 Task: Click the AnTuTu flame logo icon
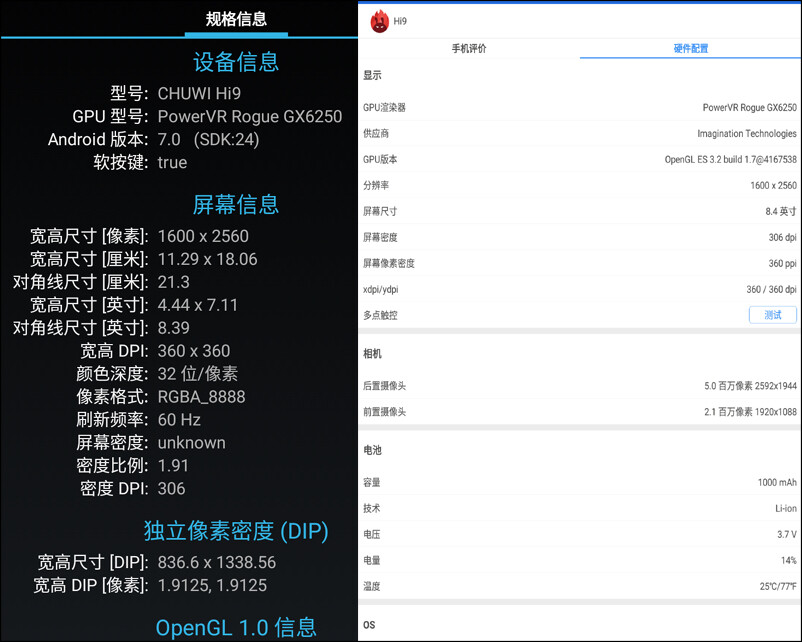pyautogui.click(x=380, y=21)
